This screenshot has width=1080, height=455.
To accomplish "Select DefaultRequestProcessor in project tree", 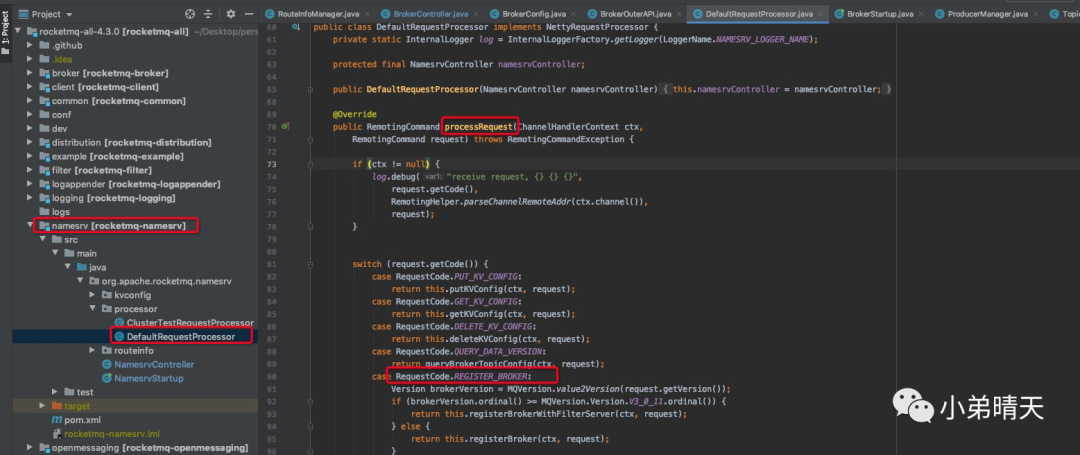I will click(x=180, y=337).
